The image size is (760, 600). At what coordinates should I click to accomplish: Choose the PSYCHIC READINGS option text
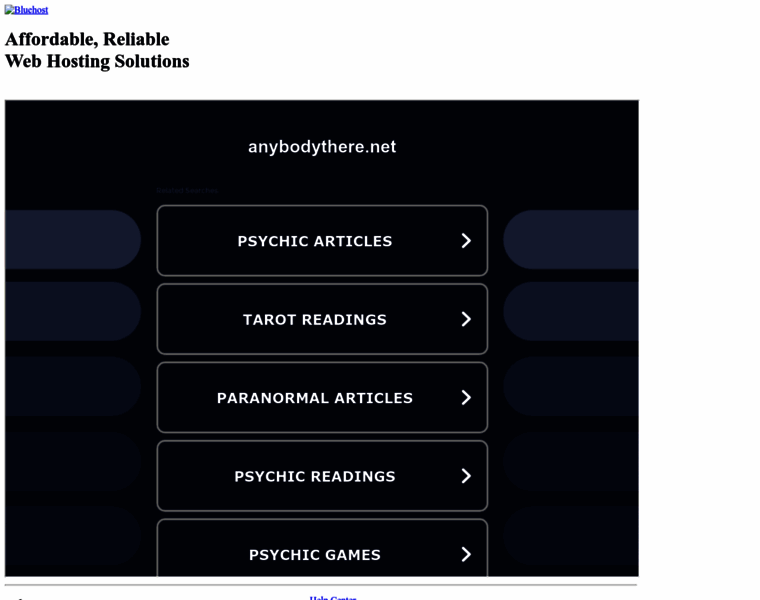pos(314,476)
